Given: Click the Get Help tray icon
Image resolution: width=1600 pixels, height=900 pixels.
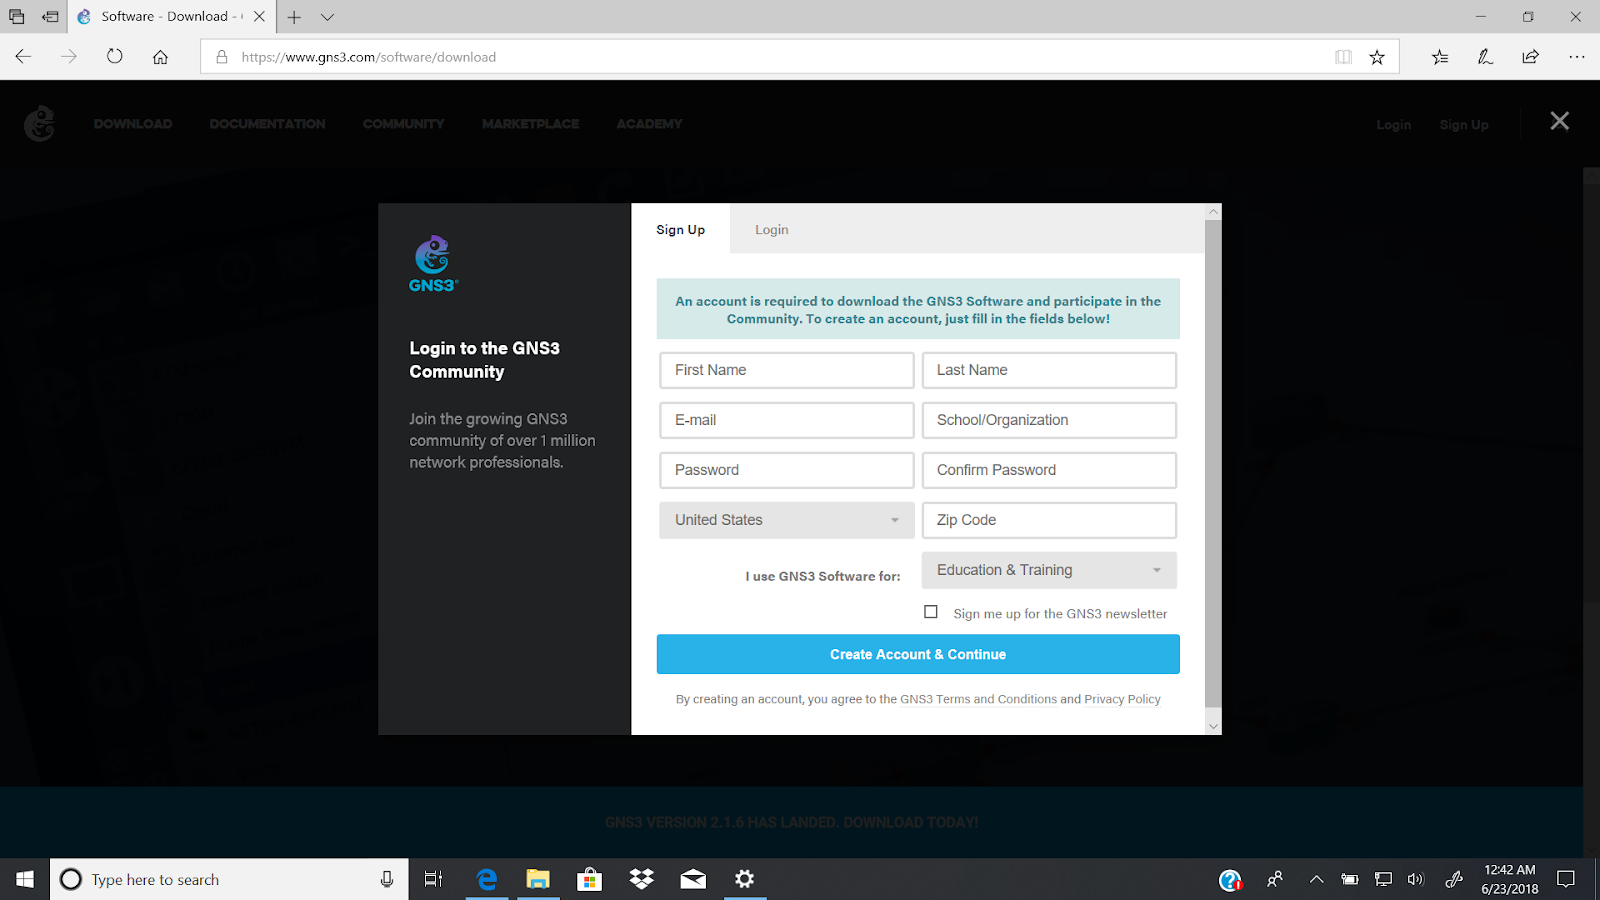Looking at the screenshot, I should (x=1230, y=880).
